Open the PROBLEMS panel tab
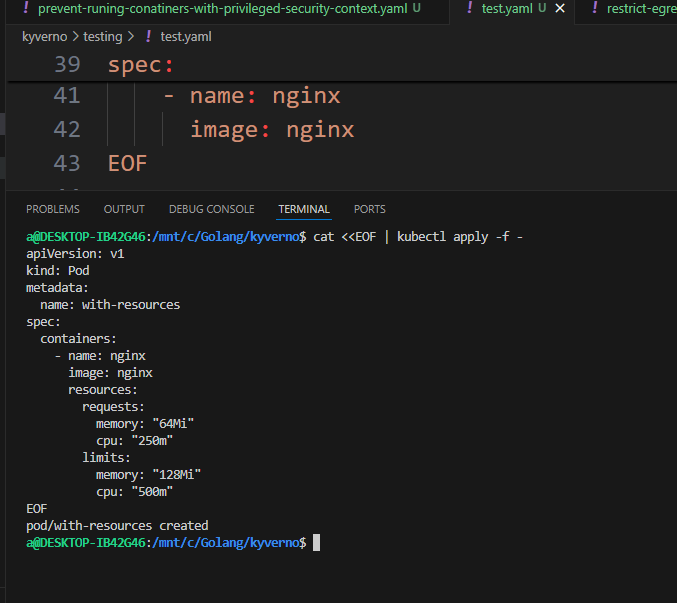Image resolution: width=677 pixels, height=603 pixels. coord(53,209)
